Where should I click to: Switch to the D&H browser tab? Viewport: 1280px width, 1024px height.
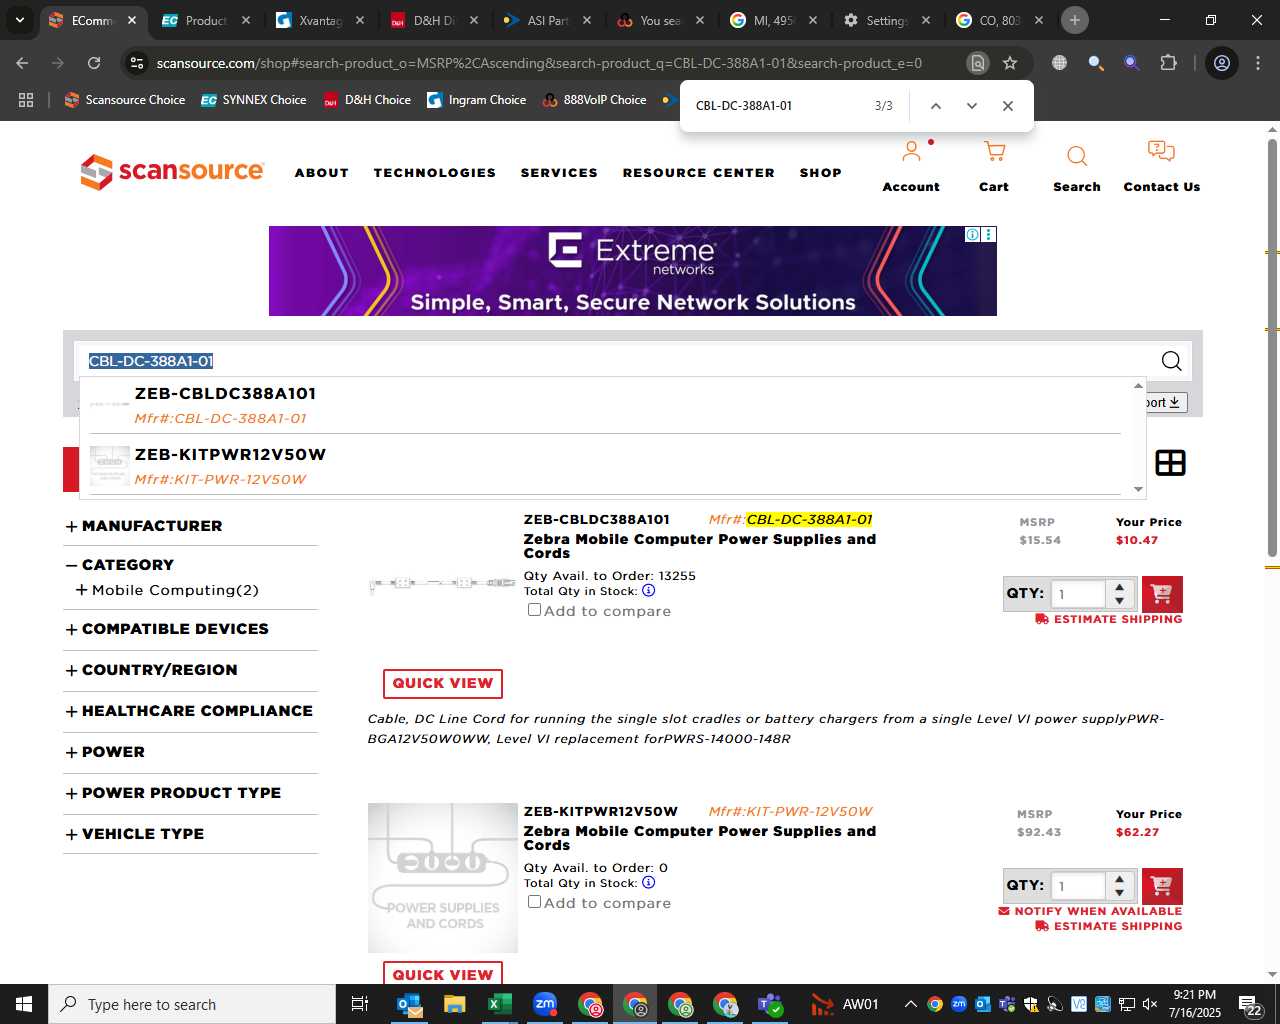pyautogui.click(x=435, y=20)
